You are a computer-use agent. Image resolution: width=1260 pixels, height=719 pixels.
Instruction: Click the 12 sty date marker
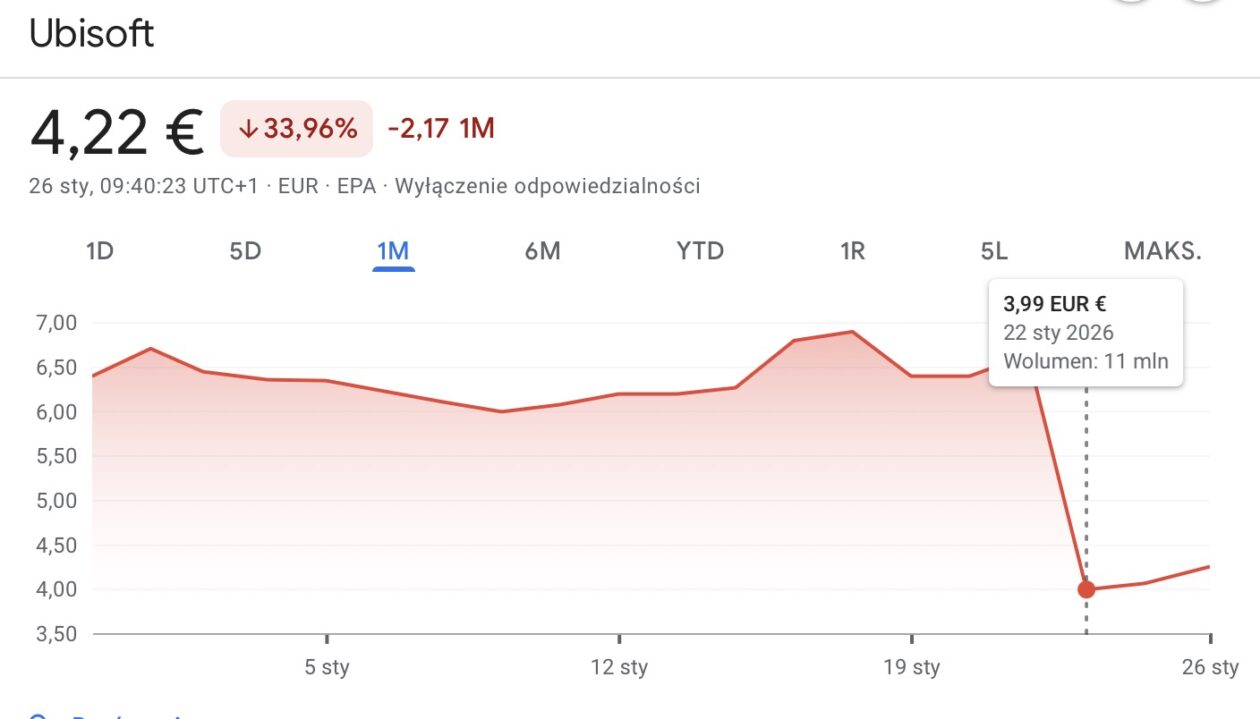(619, 667)
